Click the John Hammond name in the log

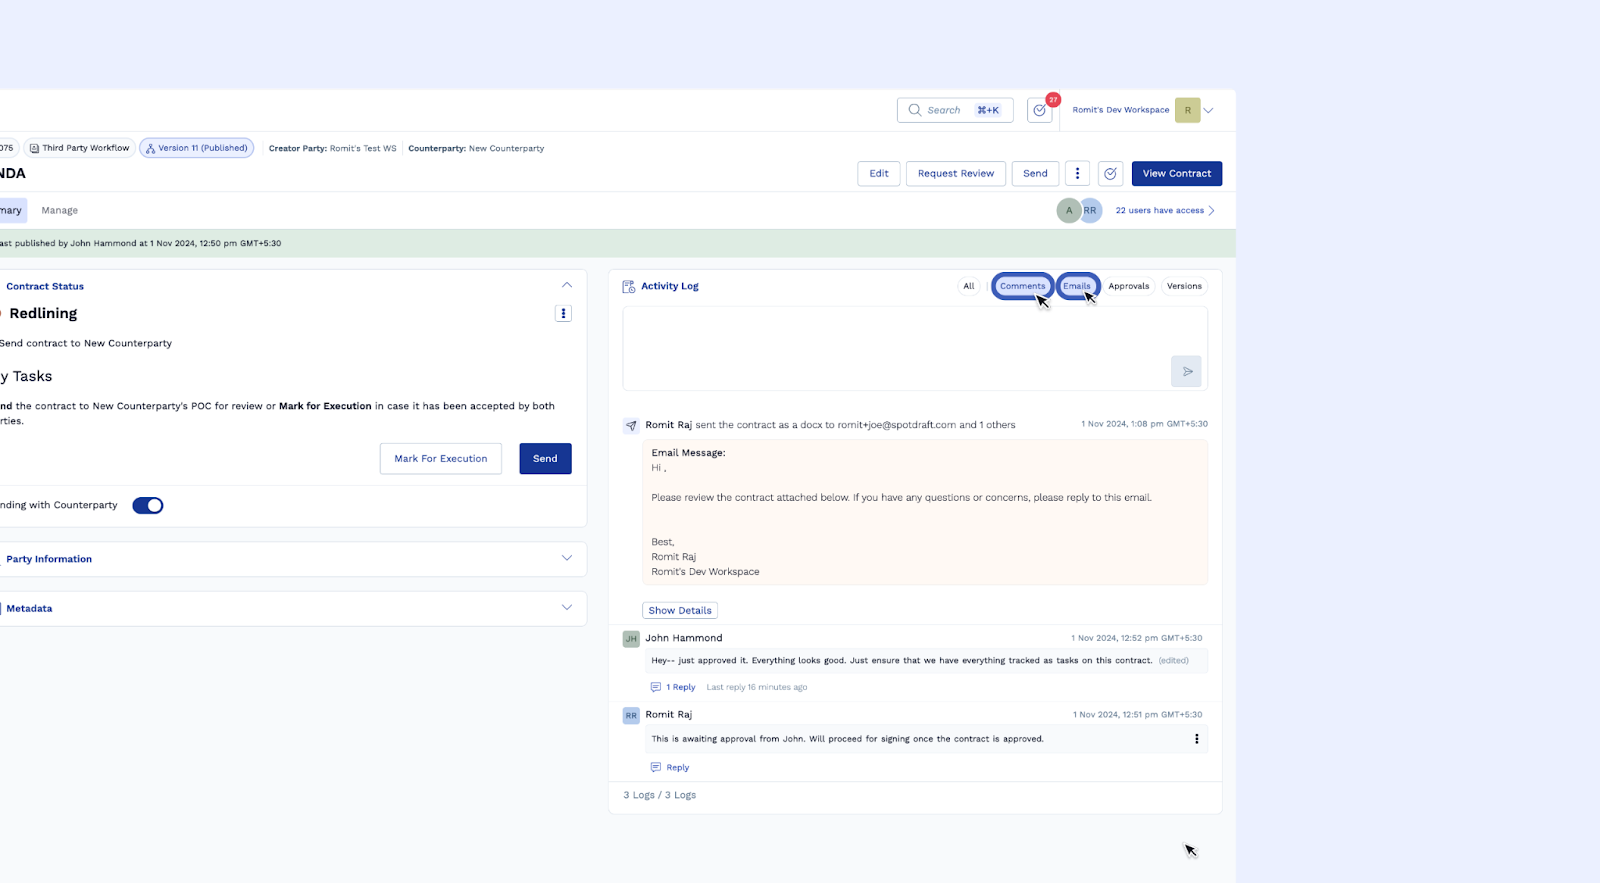tap(684, 638)
